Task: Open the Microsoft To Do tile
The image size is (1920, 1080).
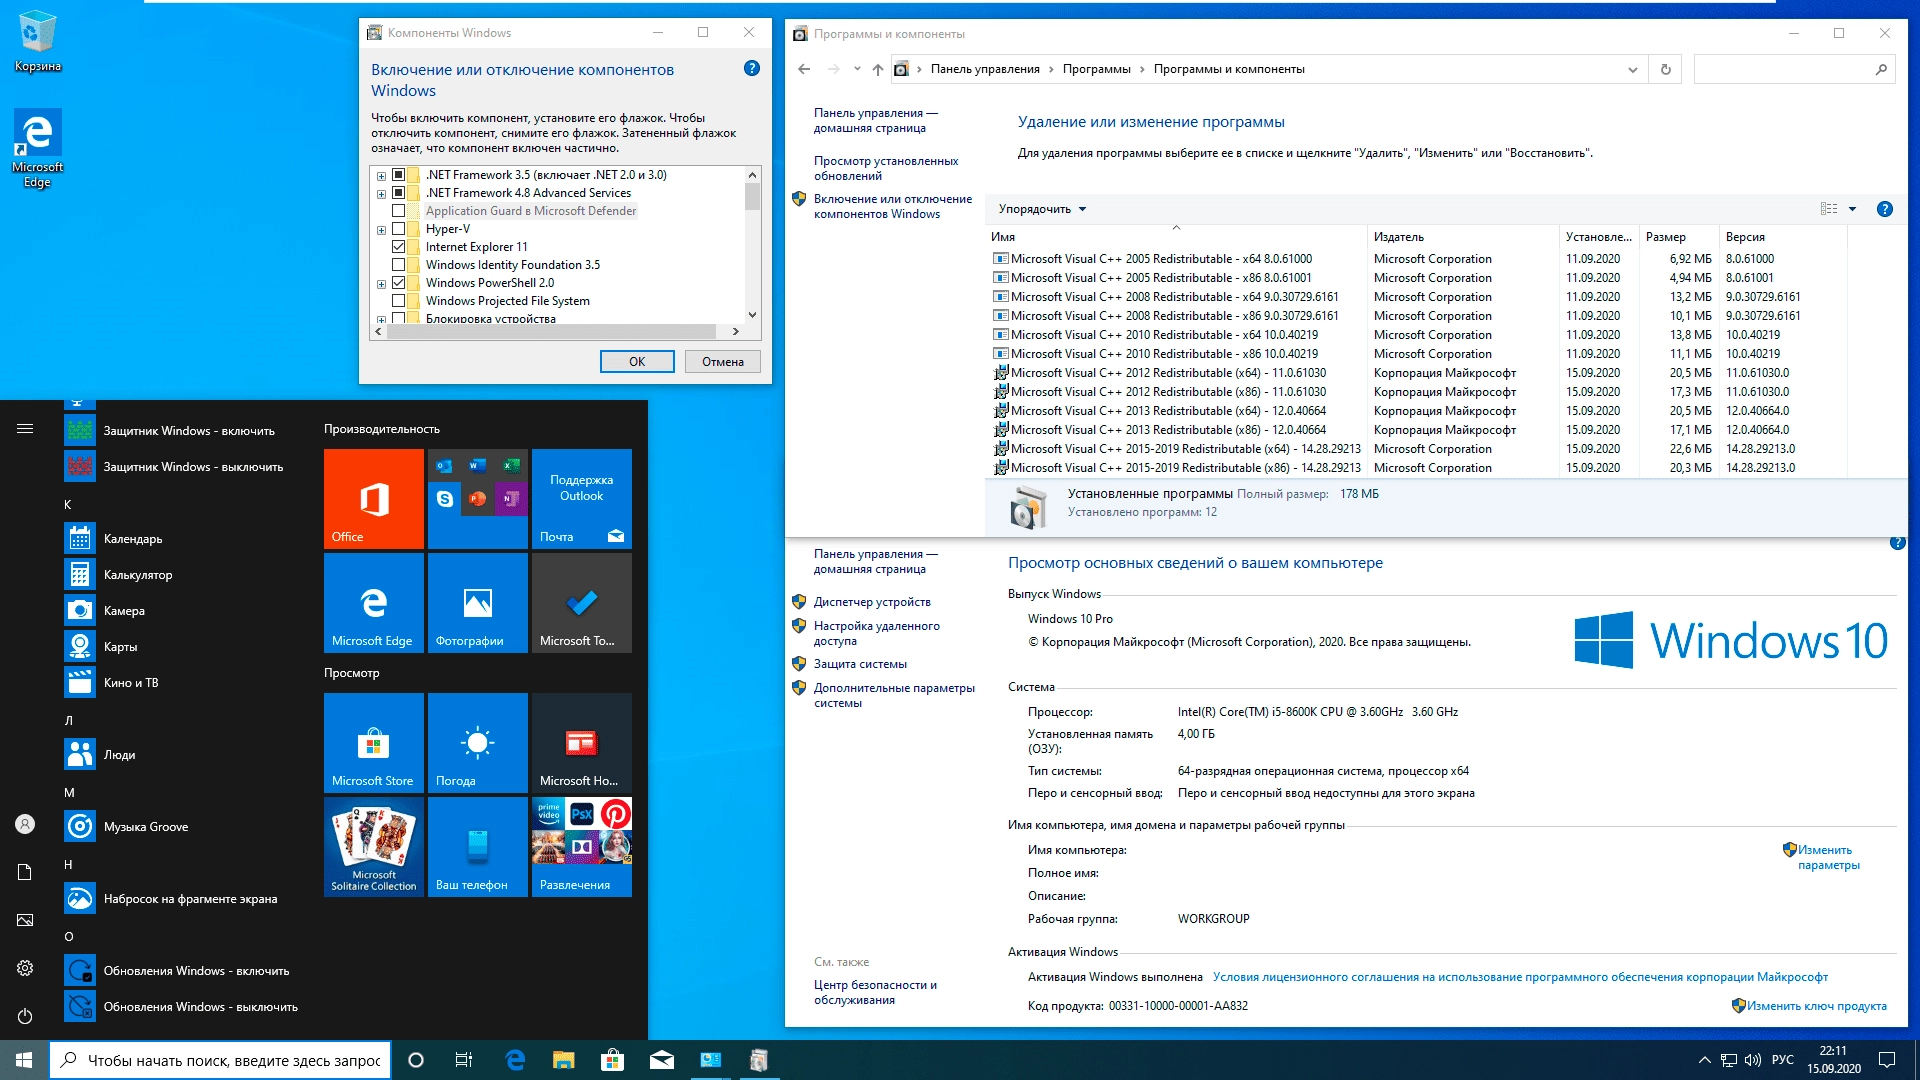Action: (x=582, y=602)
